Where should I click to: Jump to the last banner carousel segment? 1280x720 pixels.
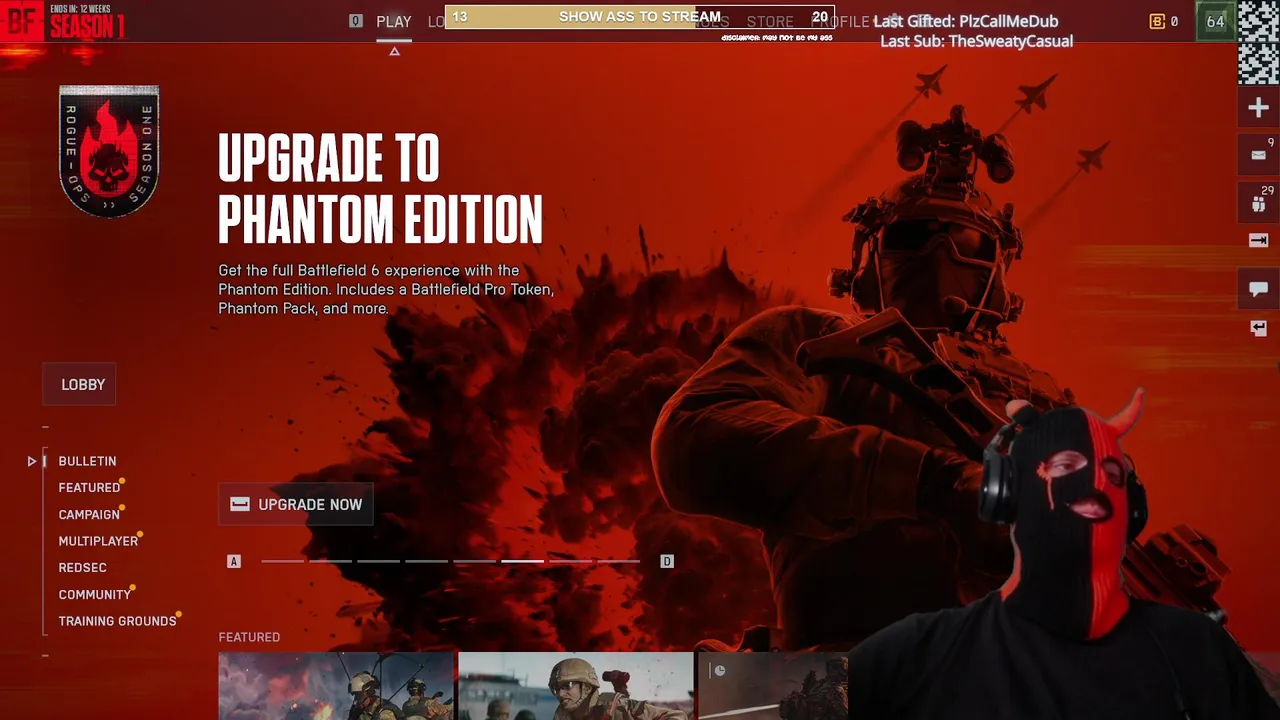pos(619,561)
